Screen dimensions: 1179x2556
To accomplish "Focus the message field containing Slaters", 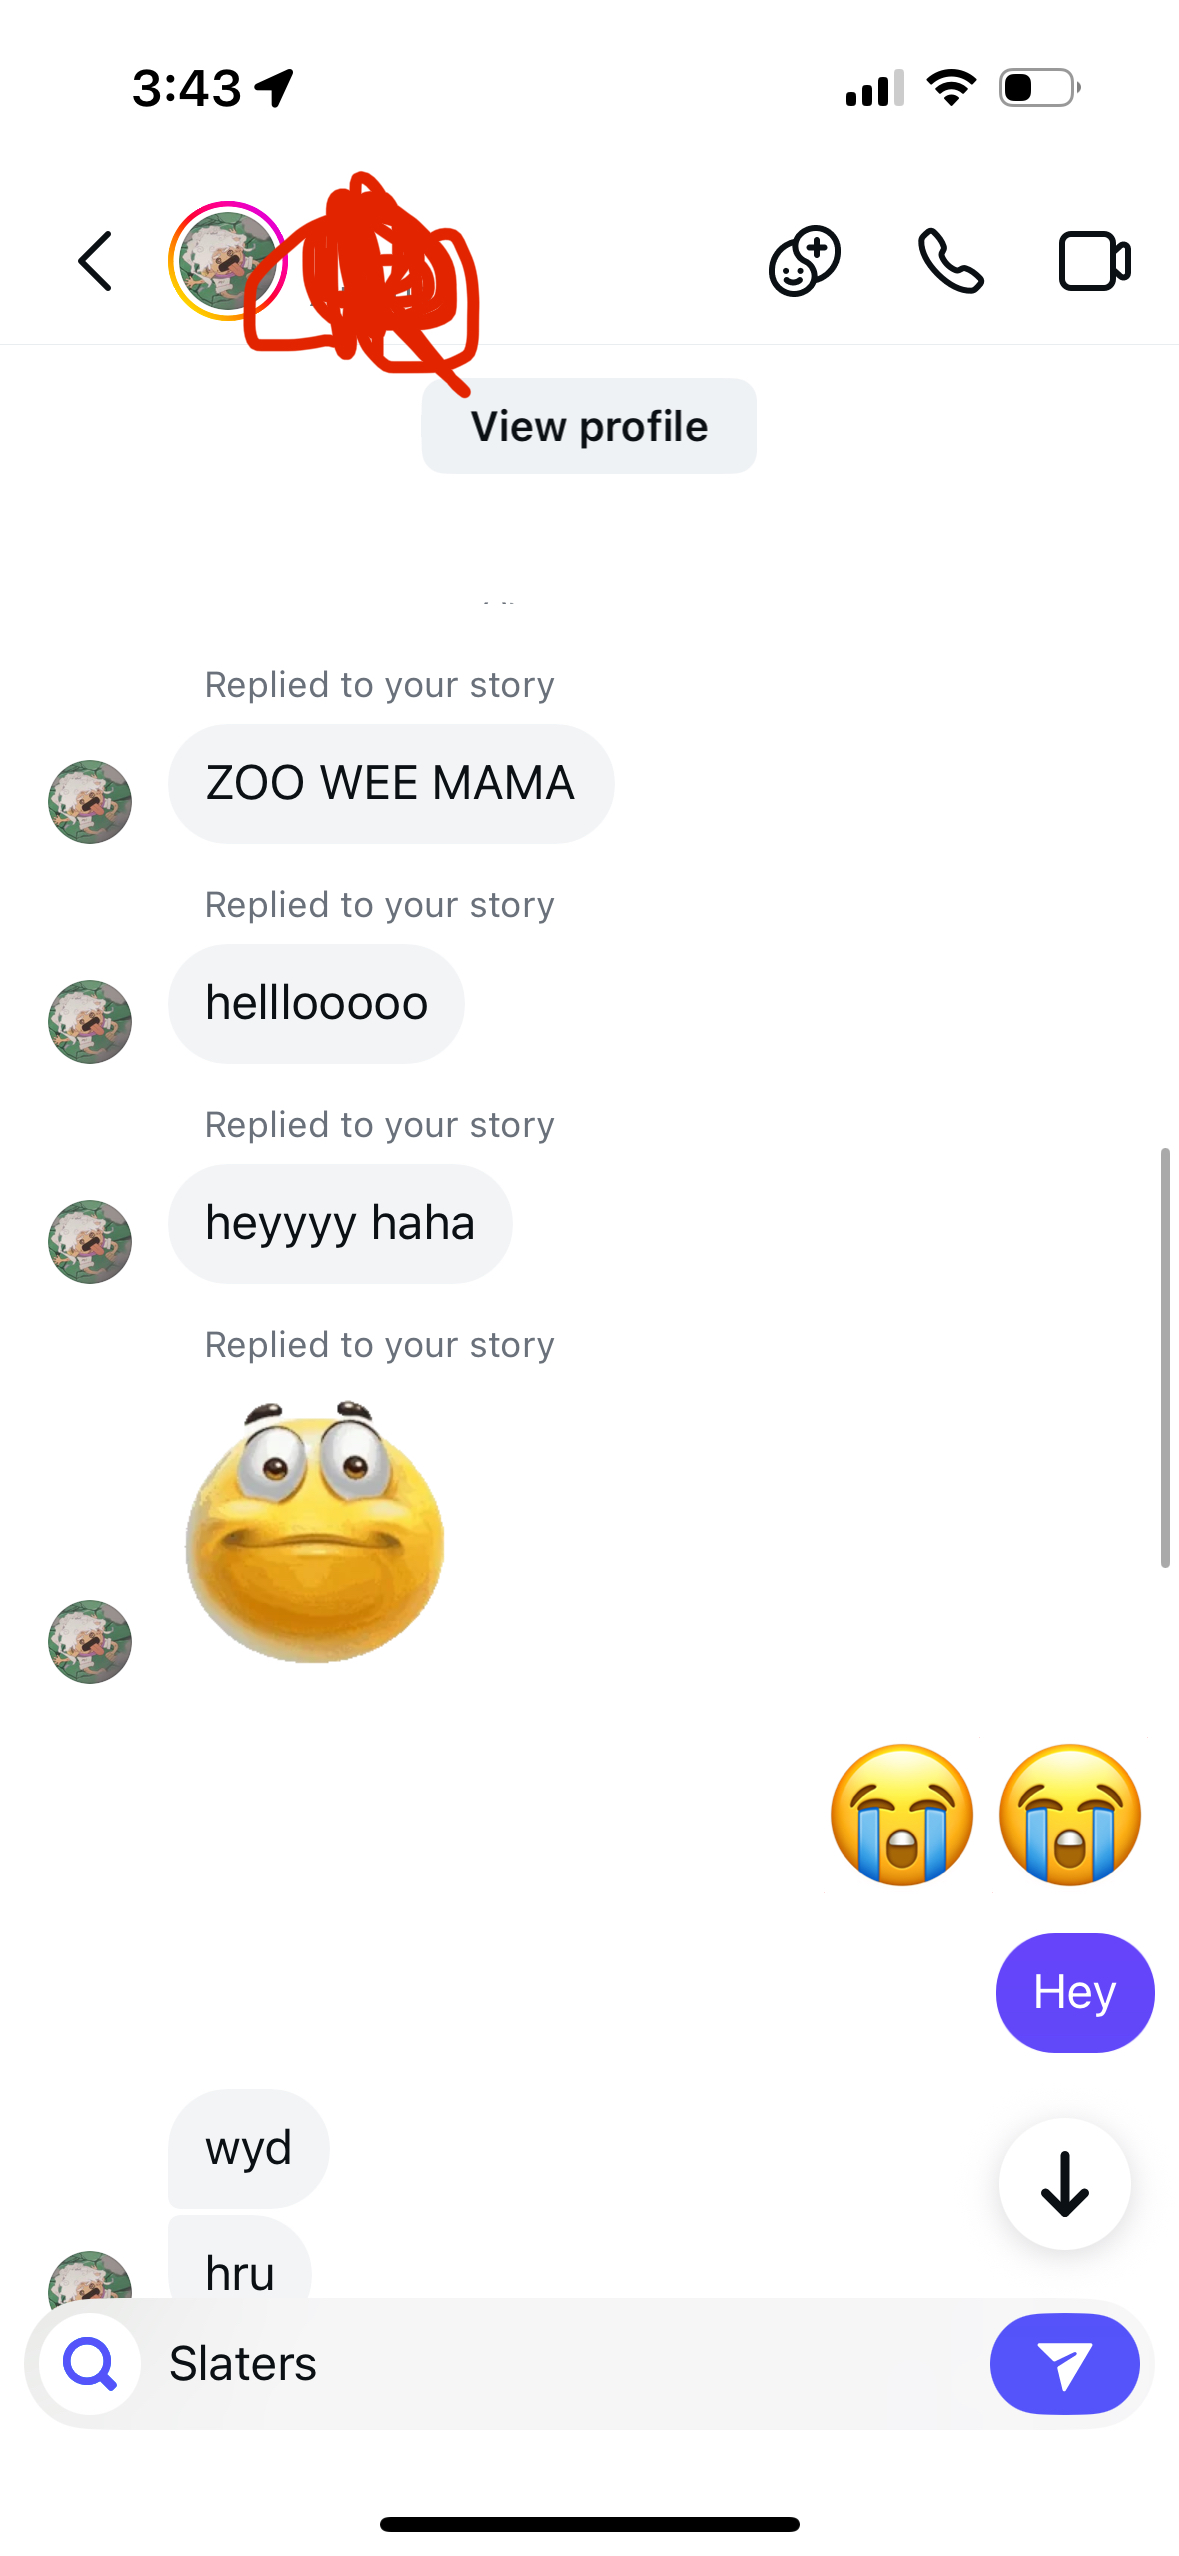I will tap(560, 2364).
